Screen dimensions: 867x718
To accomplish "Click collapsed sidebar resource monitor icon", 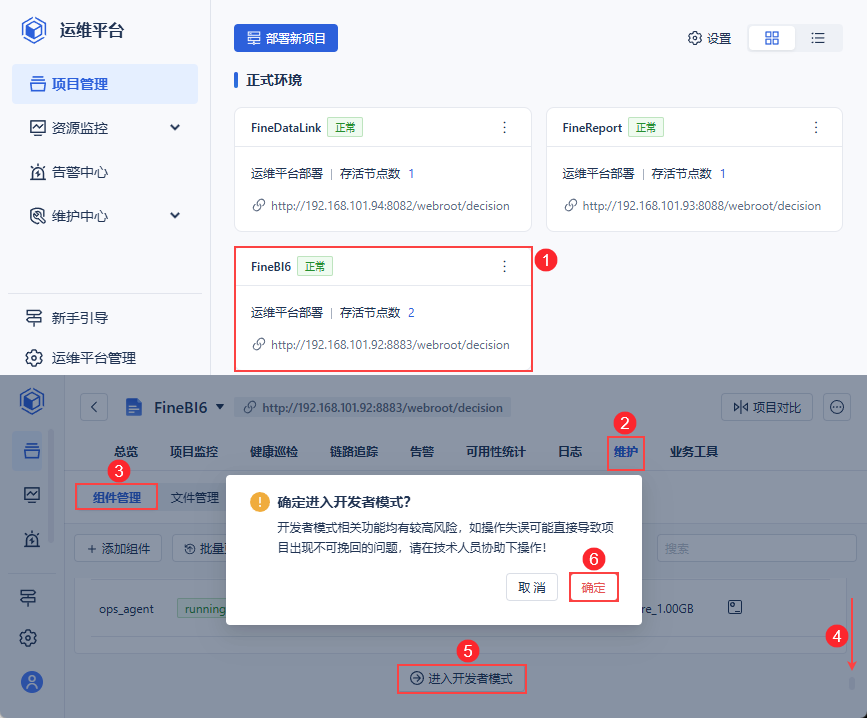I will click(x=32, y=494).
